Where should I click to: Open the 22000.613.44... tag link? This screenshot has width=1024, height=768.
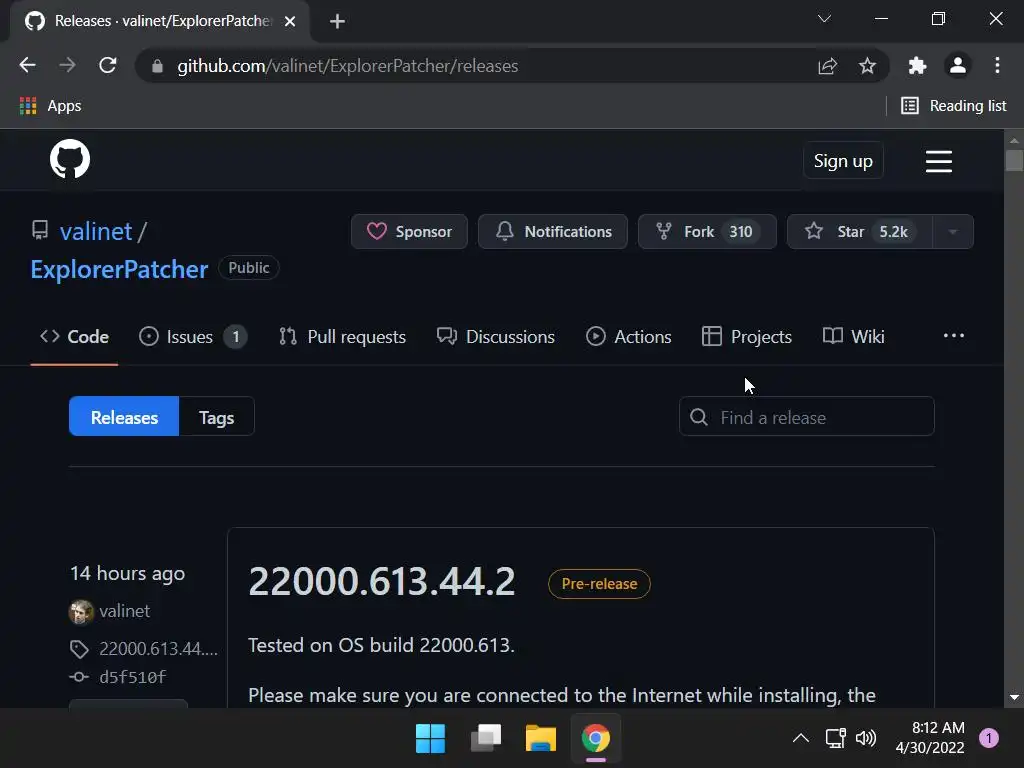tap(158, 648)
